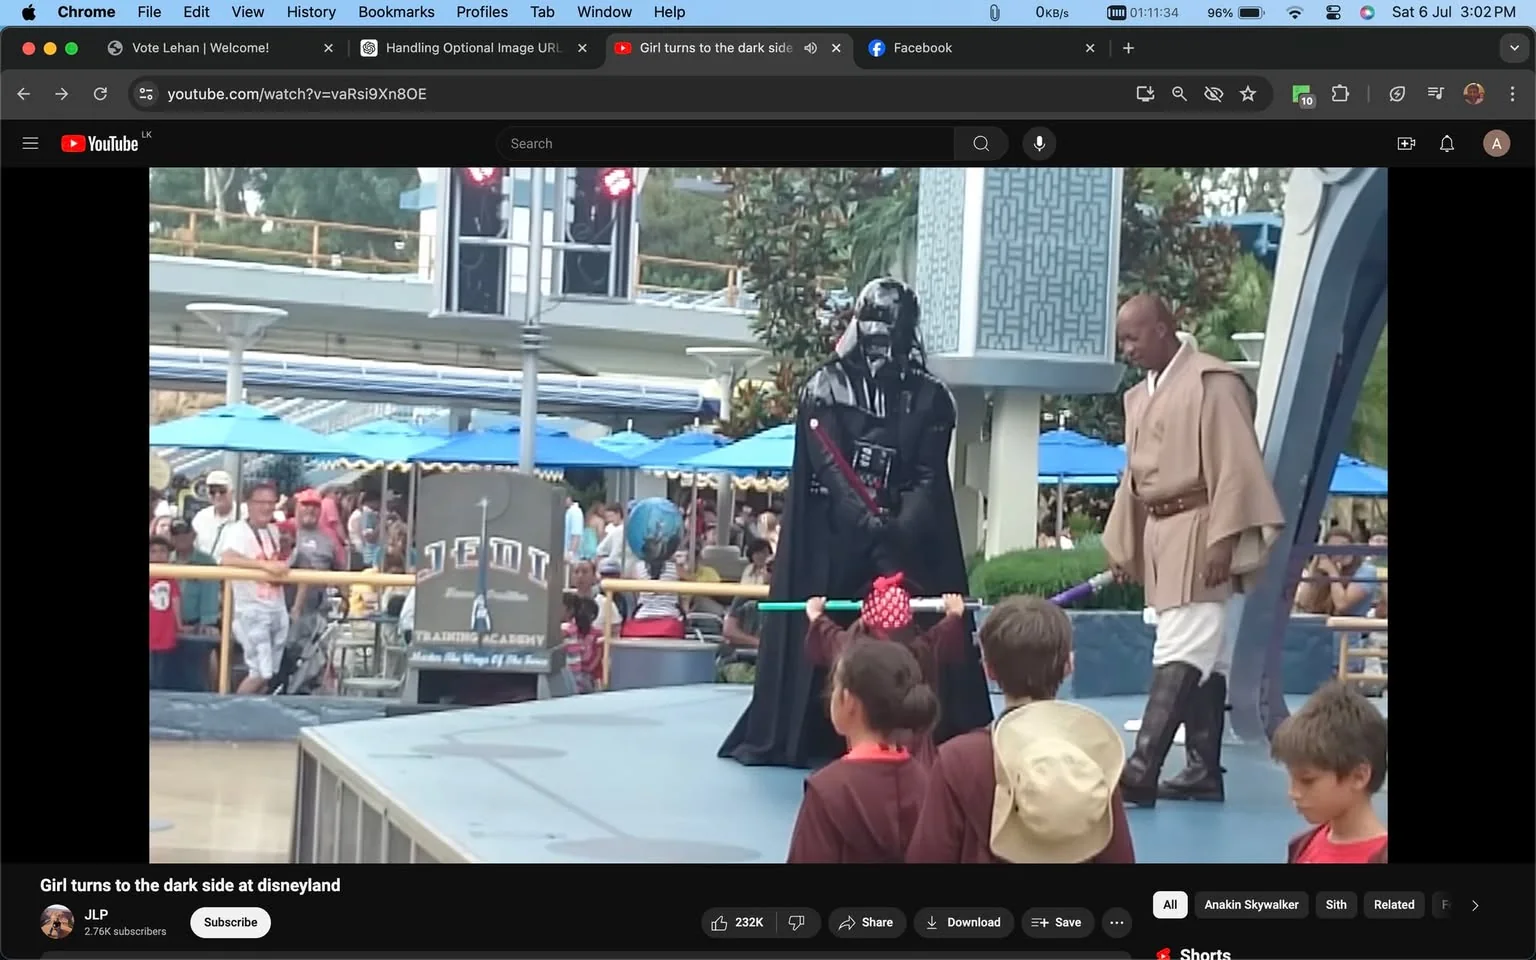Click the search magnifier button
This screenshot has height=960, width=1536.
(x=981, y=143)
